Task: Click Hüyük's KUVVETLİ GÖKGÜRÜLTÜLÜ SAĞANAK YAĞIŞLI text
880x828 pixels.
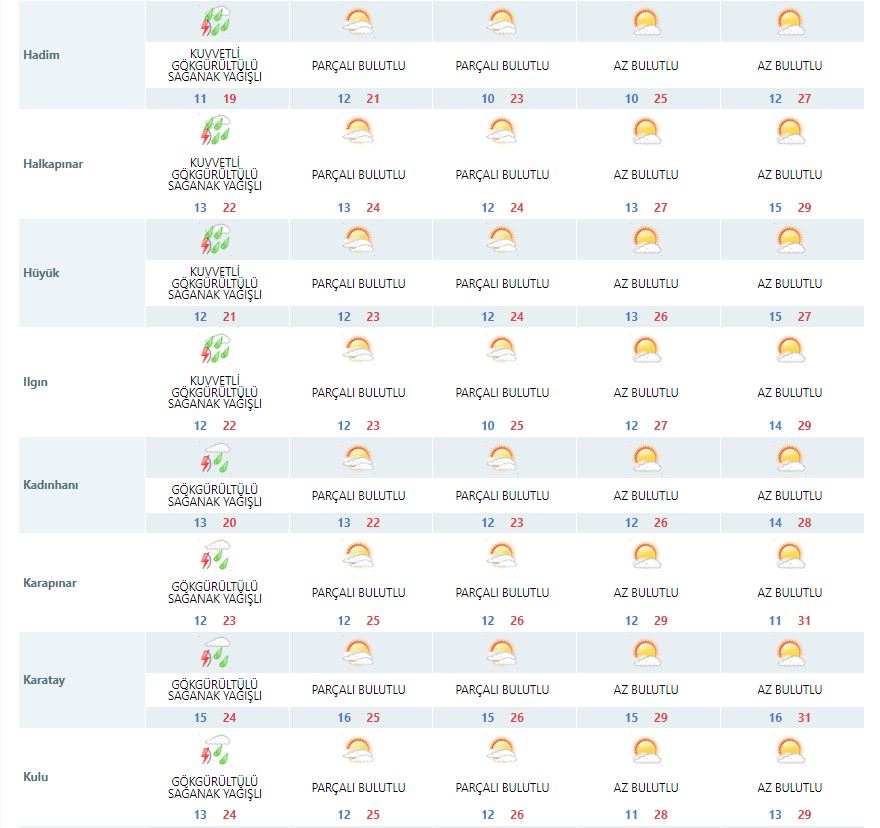Action: [x=216, y=284]
